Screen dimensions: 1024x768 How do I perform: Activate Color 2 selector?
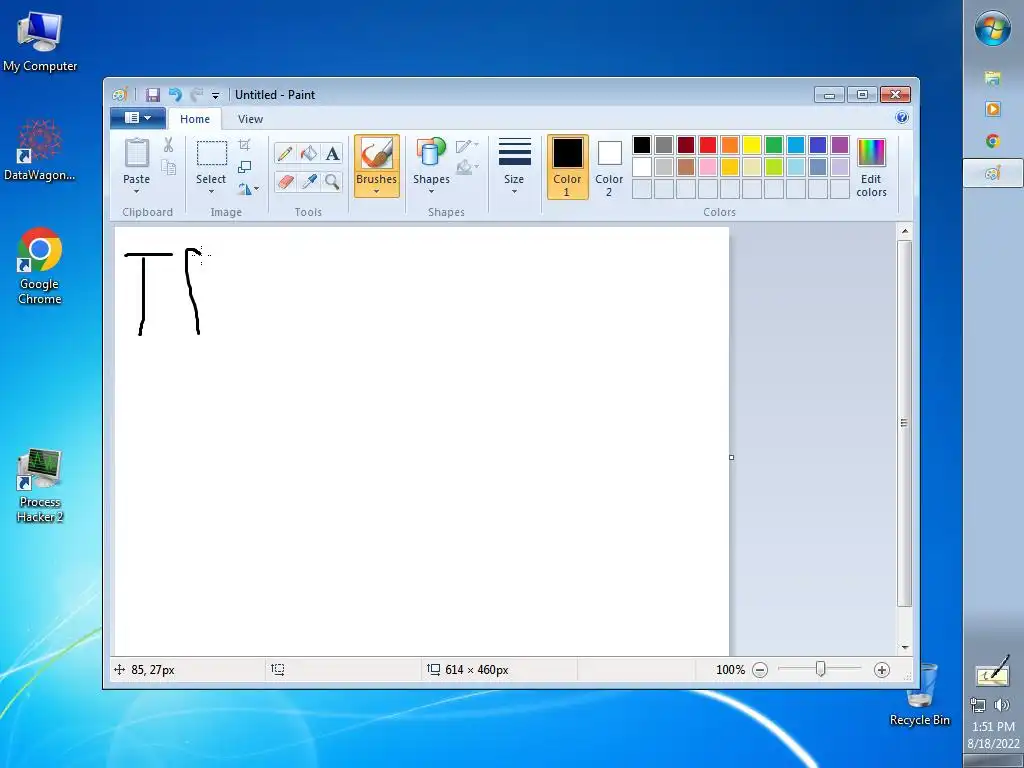click(x=609, y=167)
